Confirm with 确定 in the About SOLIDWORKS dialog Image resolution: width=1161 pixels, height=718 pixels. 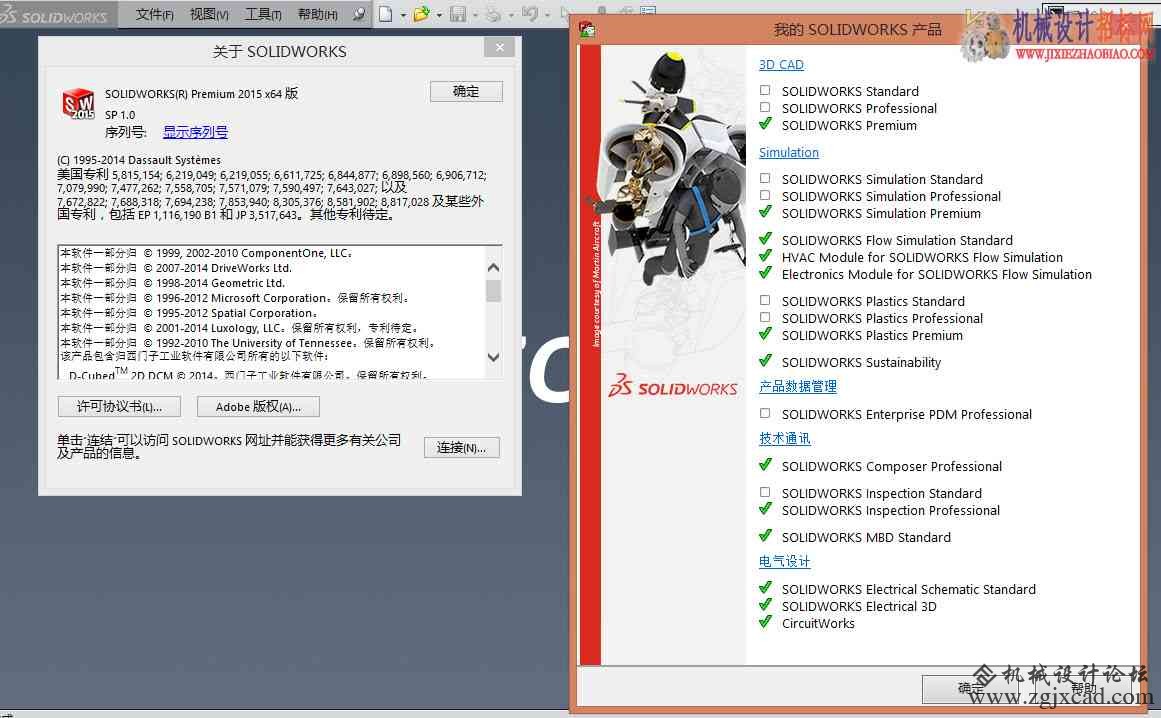coord(466,91)
